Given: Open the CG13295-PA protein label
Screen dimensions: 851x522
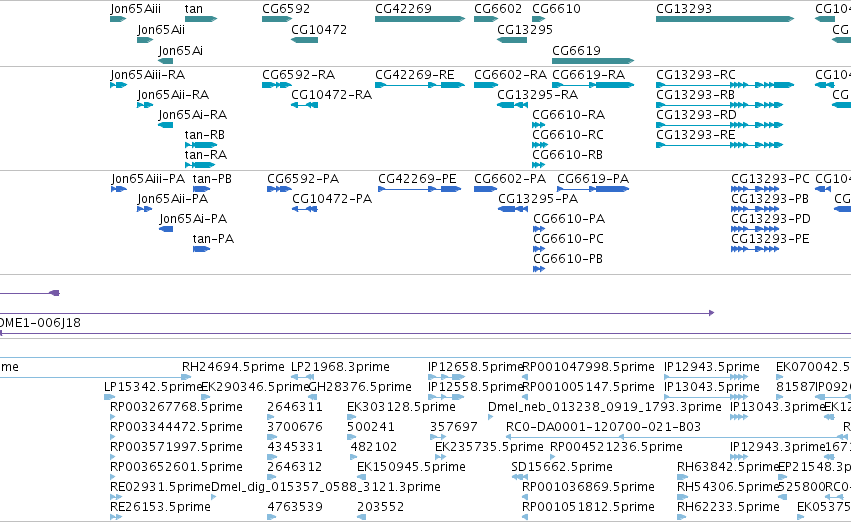Looking at the screenshot, I should pyautogui.click(x=538, y=199).
